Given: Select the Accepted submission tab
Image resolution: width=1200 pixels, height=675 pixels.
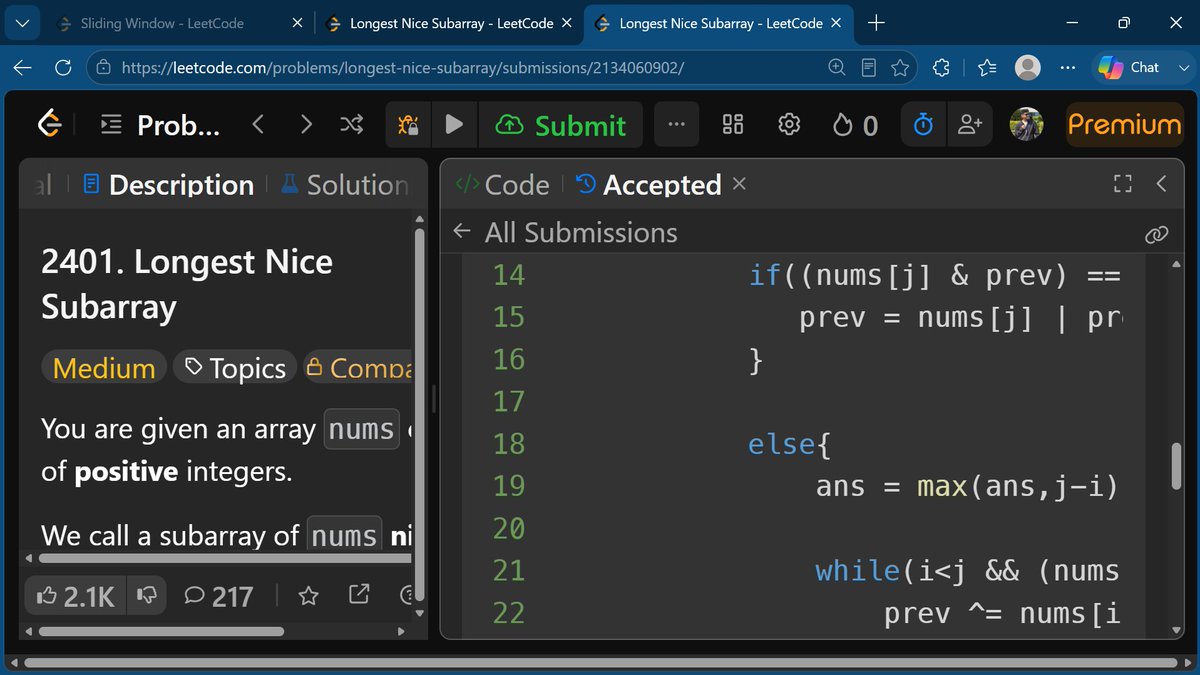Looking at the screenshot, I should [649, 185].
